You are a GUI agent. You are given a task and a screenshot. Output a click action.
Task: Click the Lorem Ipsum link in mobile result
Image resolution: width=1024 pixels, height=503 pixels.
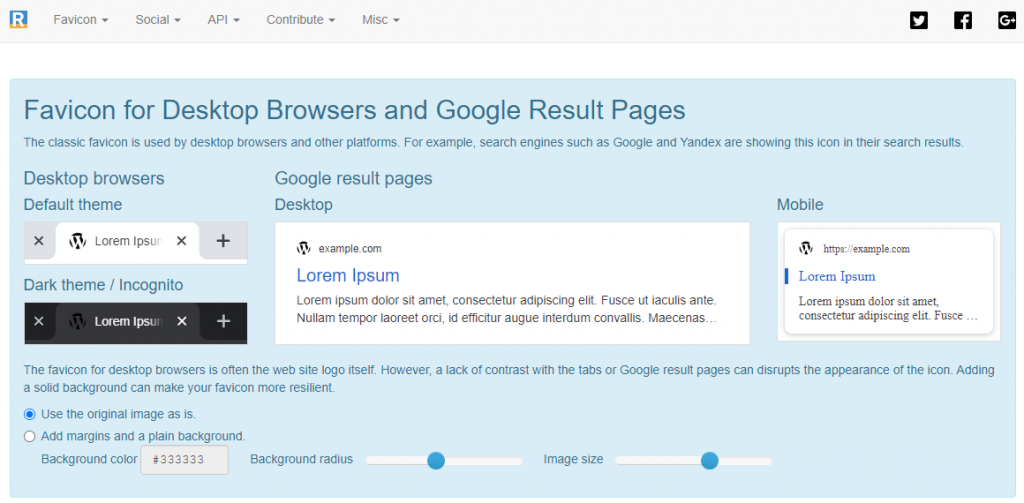coord(837,277)
